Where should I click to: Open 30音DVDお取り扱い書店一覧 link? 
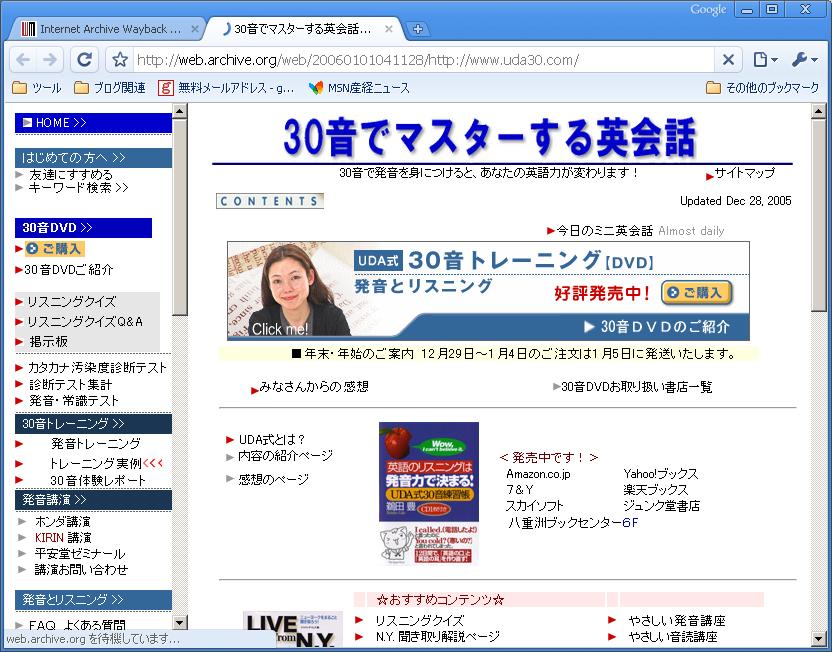coord(636,387)
